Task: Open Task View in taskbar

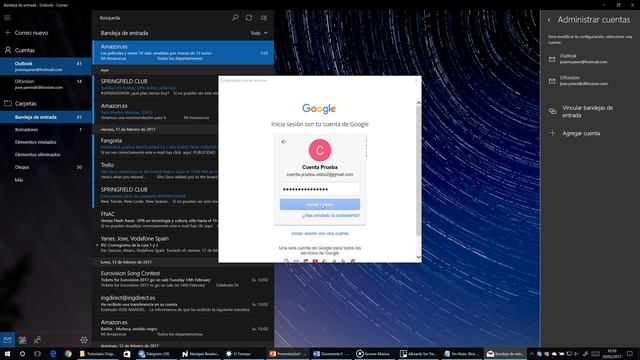Action: click(x=37, y=353)
